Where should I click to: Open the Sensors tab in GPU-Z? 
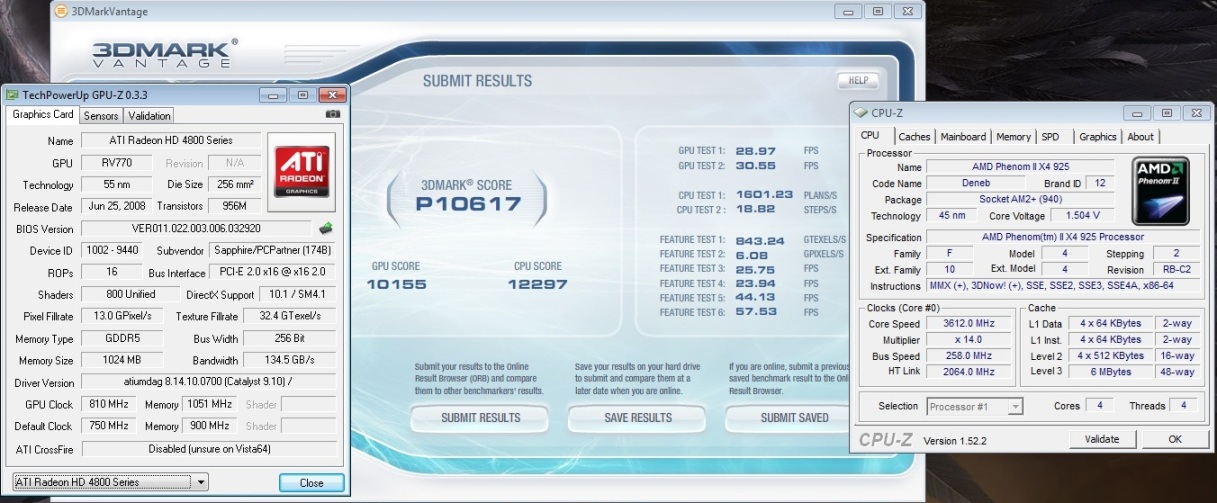click(x=101, y=116)
